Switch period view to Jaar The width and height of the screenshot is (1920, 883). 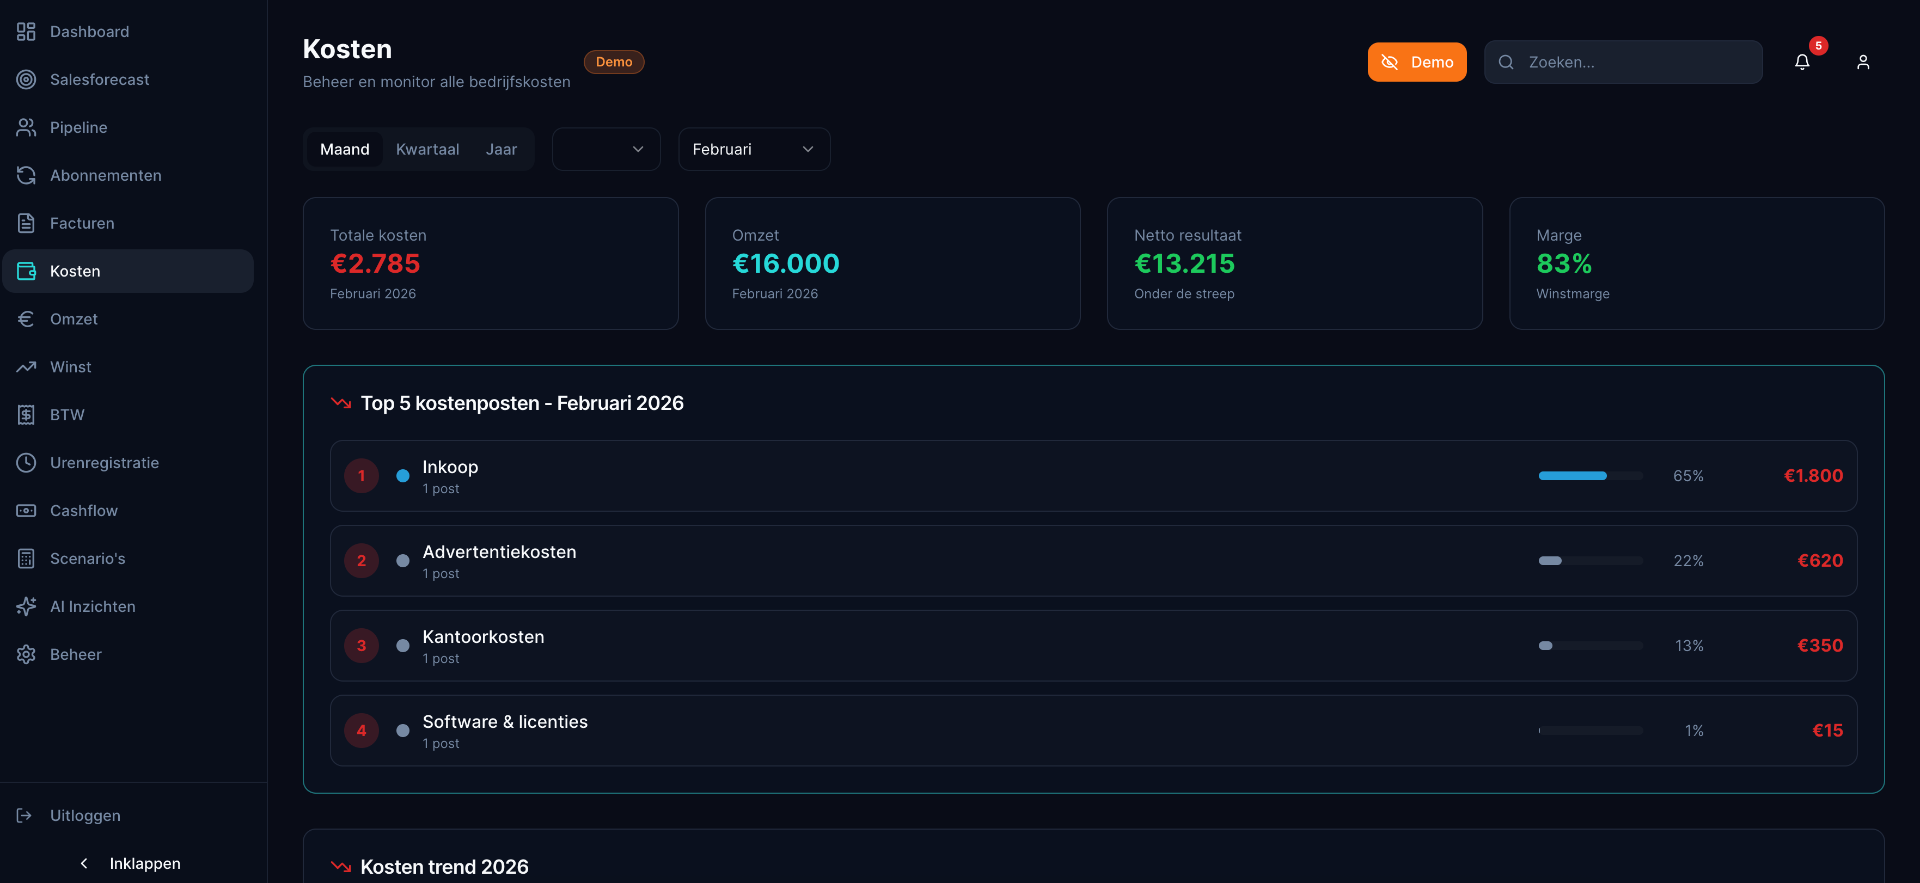(501, 150)
